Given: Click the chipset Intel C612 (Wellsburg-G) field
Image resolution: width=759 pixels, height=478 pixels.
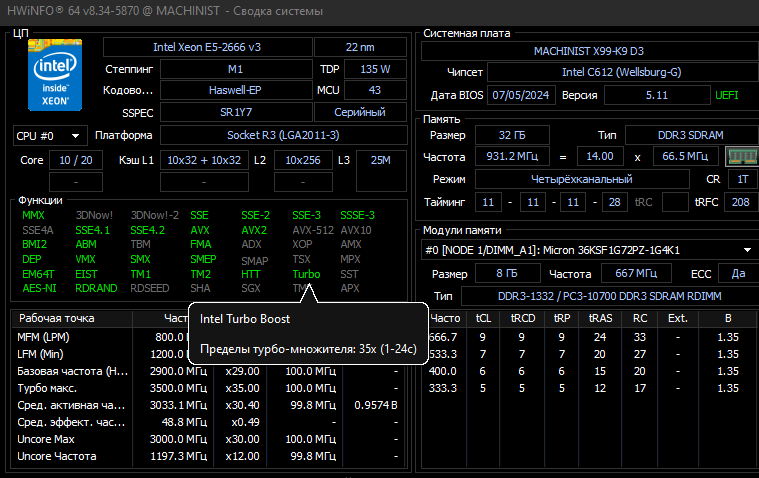Looking at the screenshot, I should pos(622,72).
